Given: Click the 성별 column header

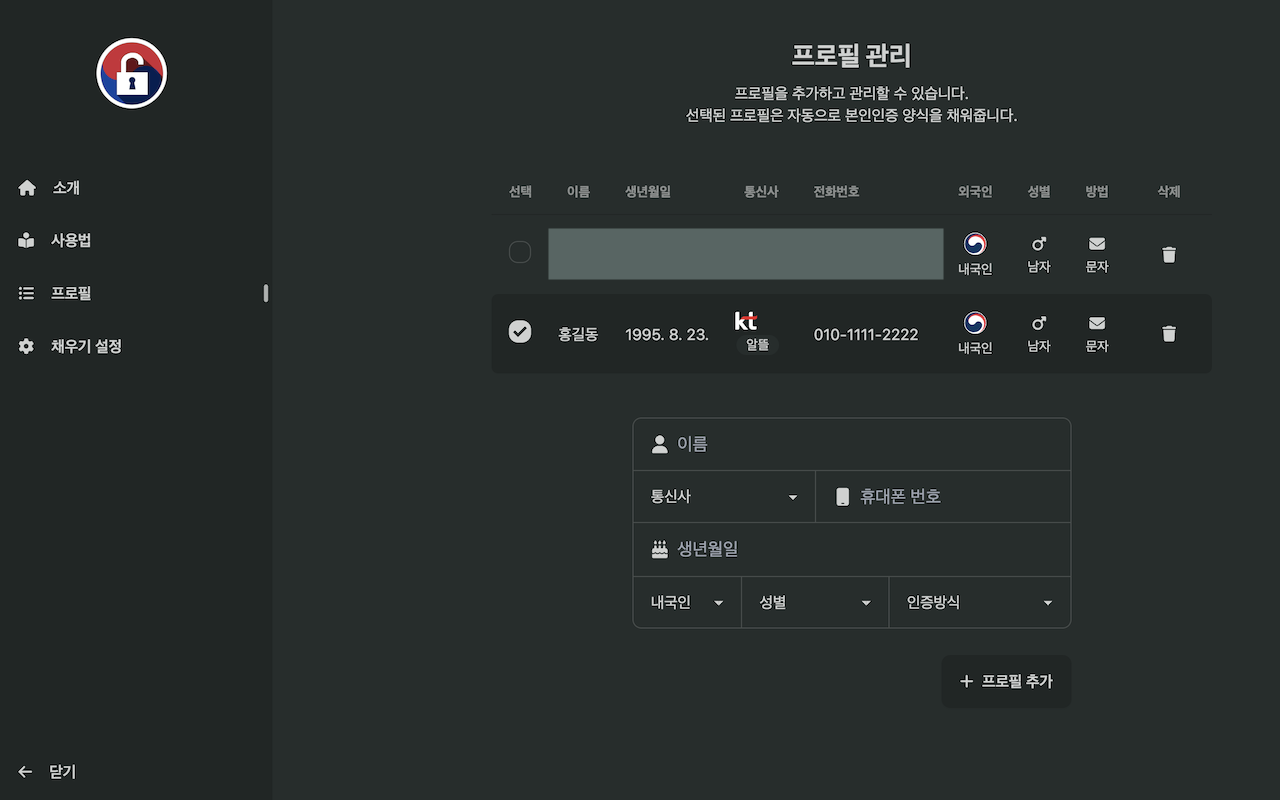Looking at the screenshot, I should tap(1039, 192).
